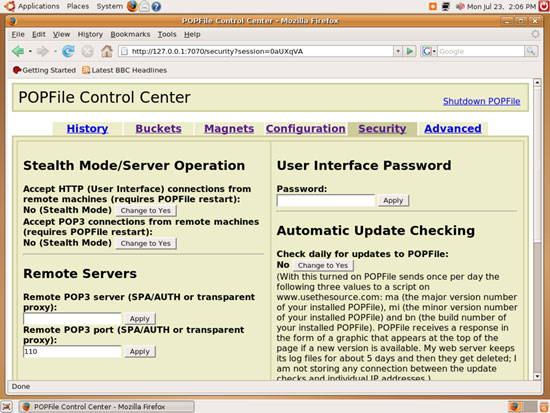Open the search engine chooser dropdown arrow
This screenshot has height=413, width=550.
(434, 51)
